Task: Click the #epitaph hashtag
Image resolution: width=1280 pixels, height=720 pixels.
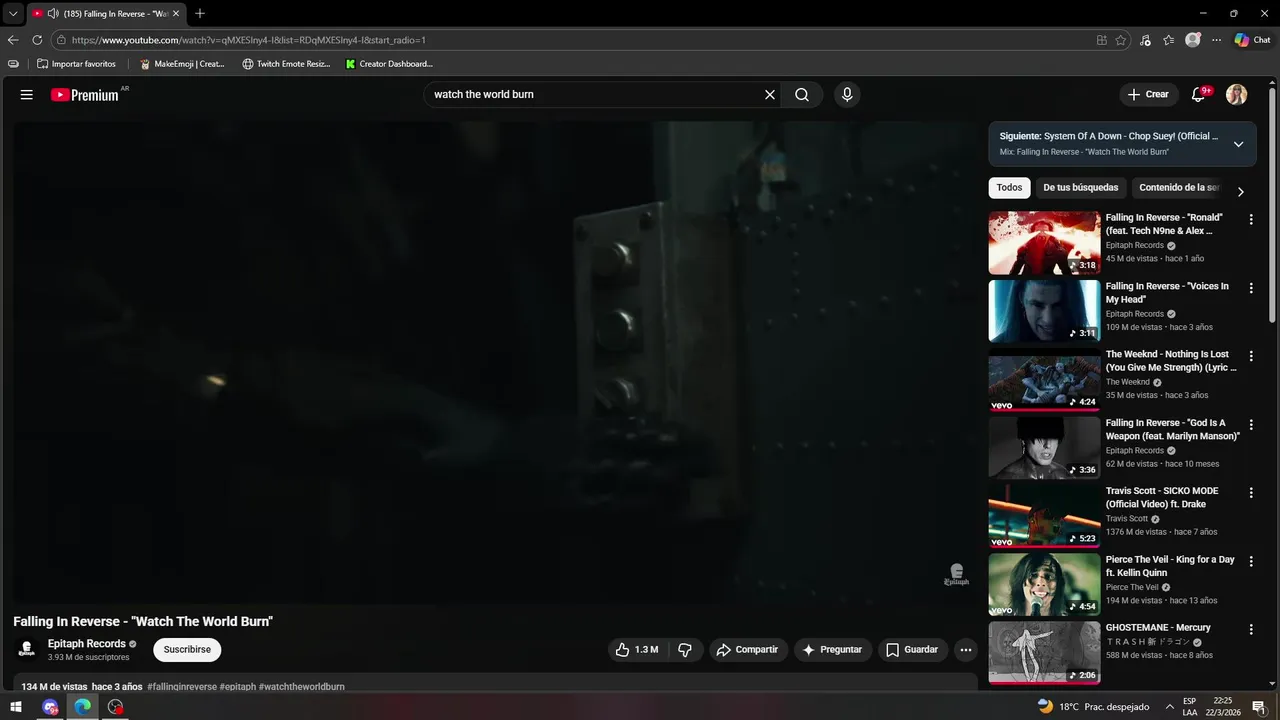Action: click(237, 687)
